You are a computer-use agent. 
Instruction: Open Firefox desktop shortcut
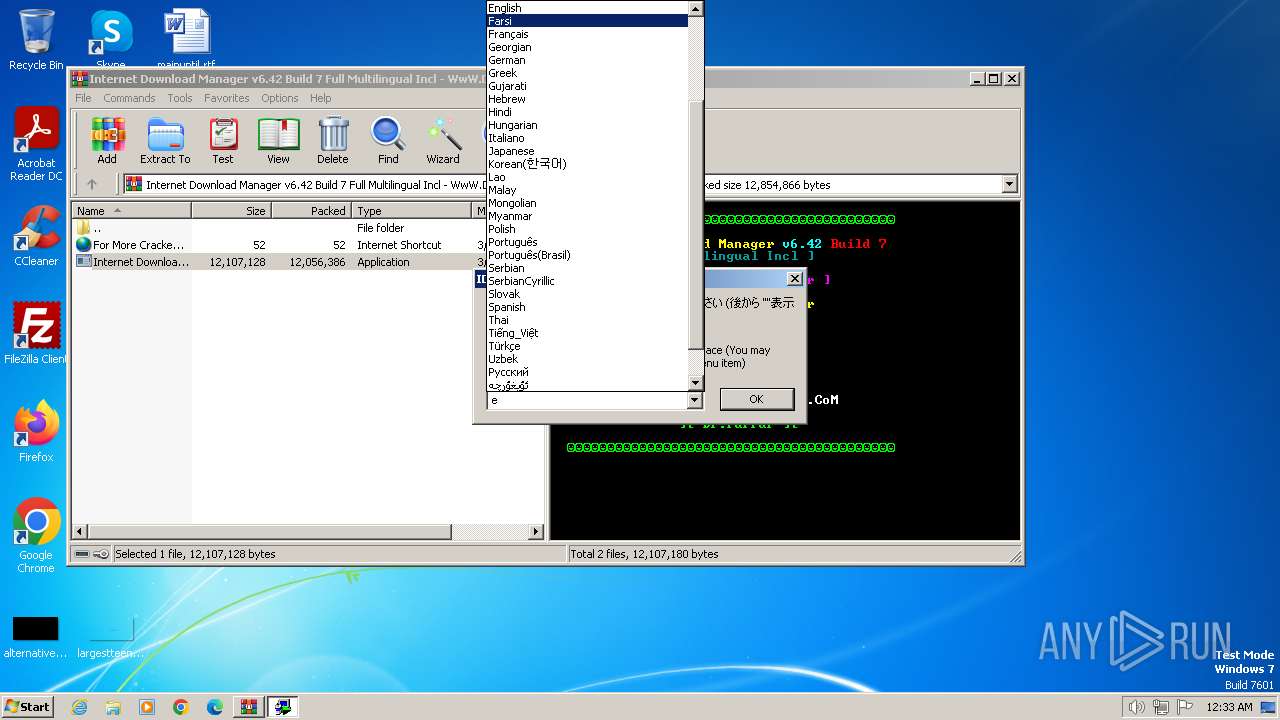click(36, 431)
